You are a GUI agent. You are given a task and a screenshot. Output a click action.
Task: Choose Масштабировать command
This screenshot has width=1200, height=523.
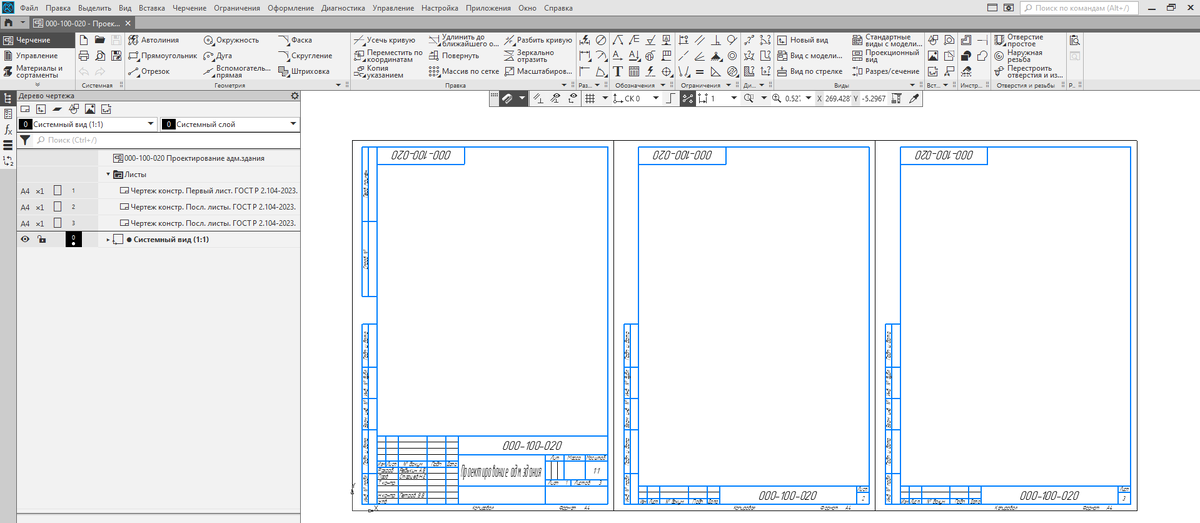coord(538,72)
